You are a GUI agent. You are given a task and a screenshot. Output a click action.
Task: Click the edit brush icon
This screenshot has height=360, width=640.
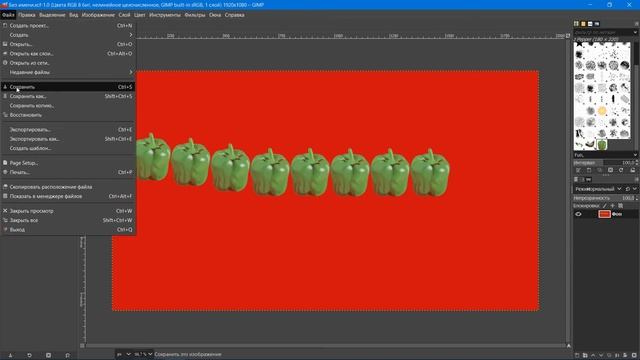[x=578, y=170]
